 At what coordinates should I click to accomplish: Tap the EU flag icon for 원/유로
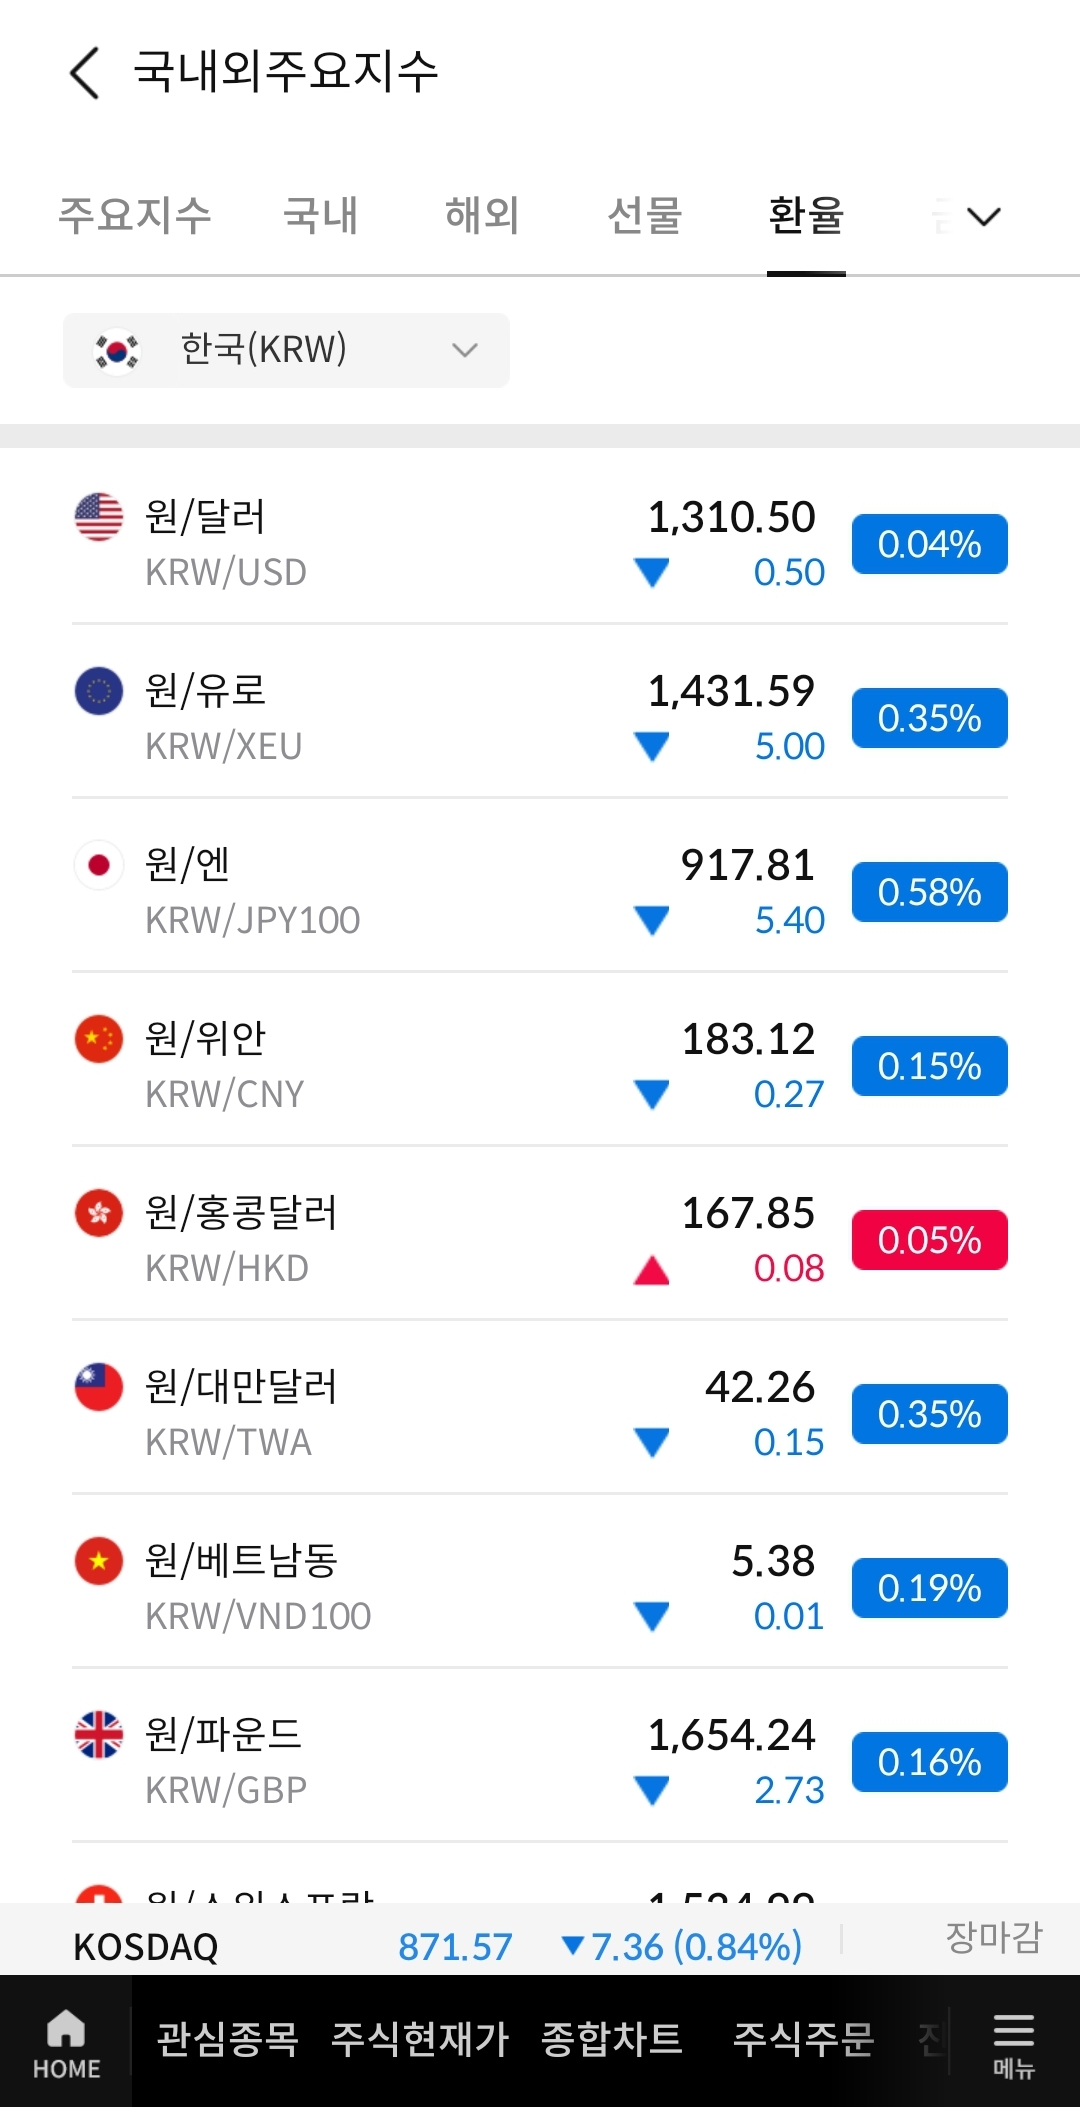99,691
